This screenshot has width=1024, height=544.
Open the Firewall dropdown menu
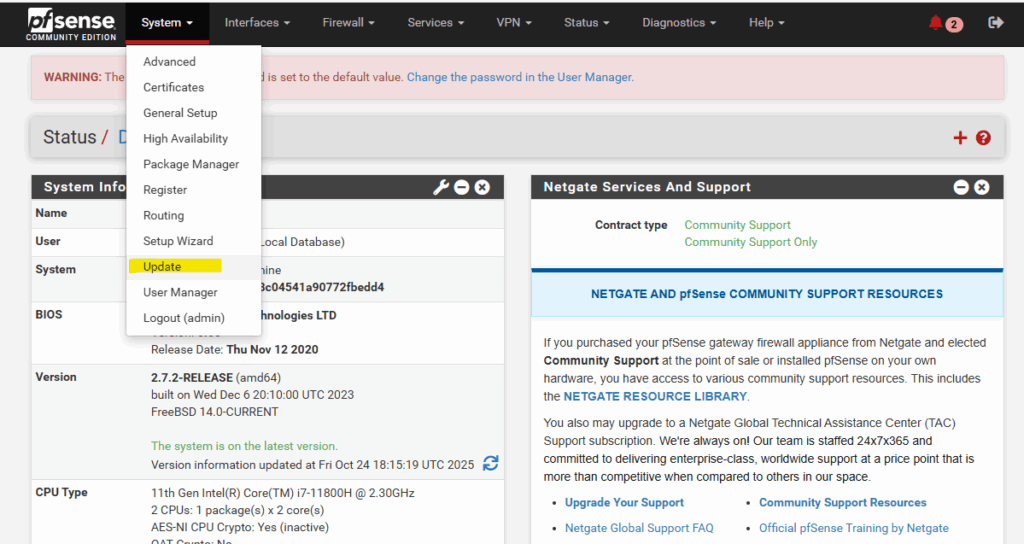coord(348,23)
